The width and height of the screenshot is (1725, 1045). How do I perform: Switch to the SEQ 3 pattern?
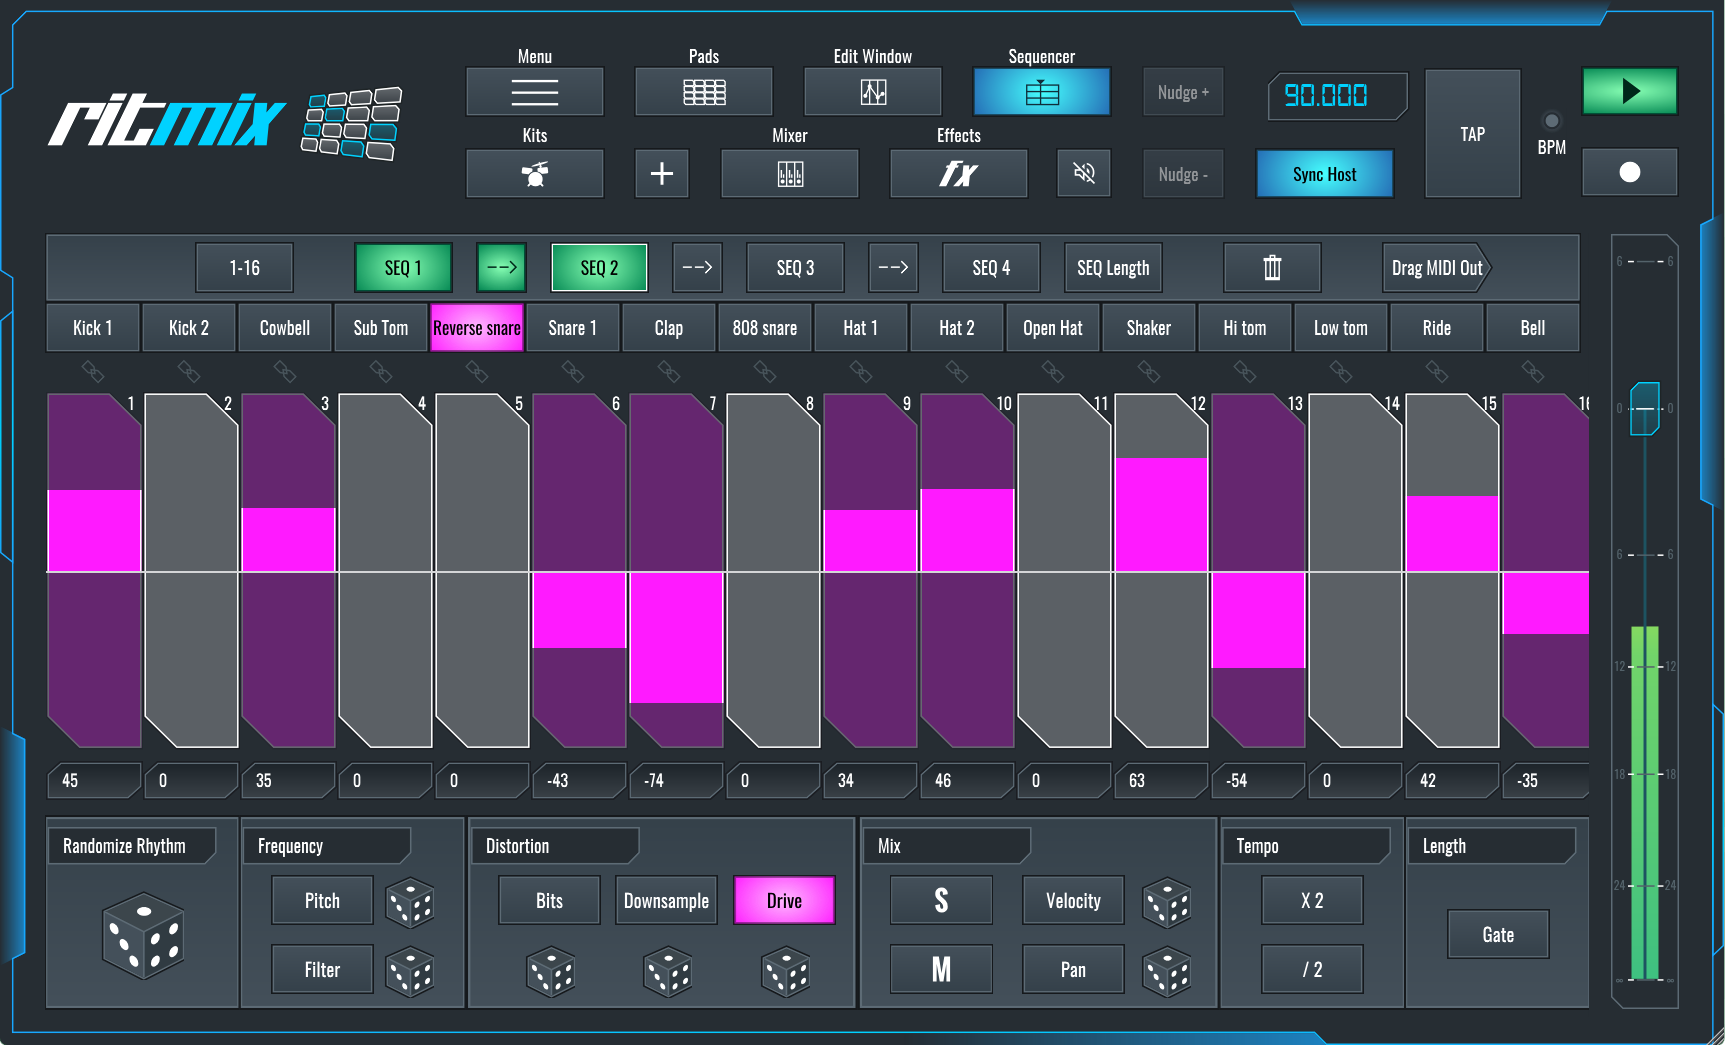click(795, 268)
